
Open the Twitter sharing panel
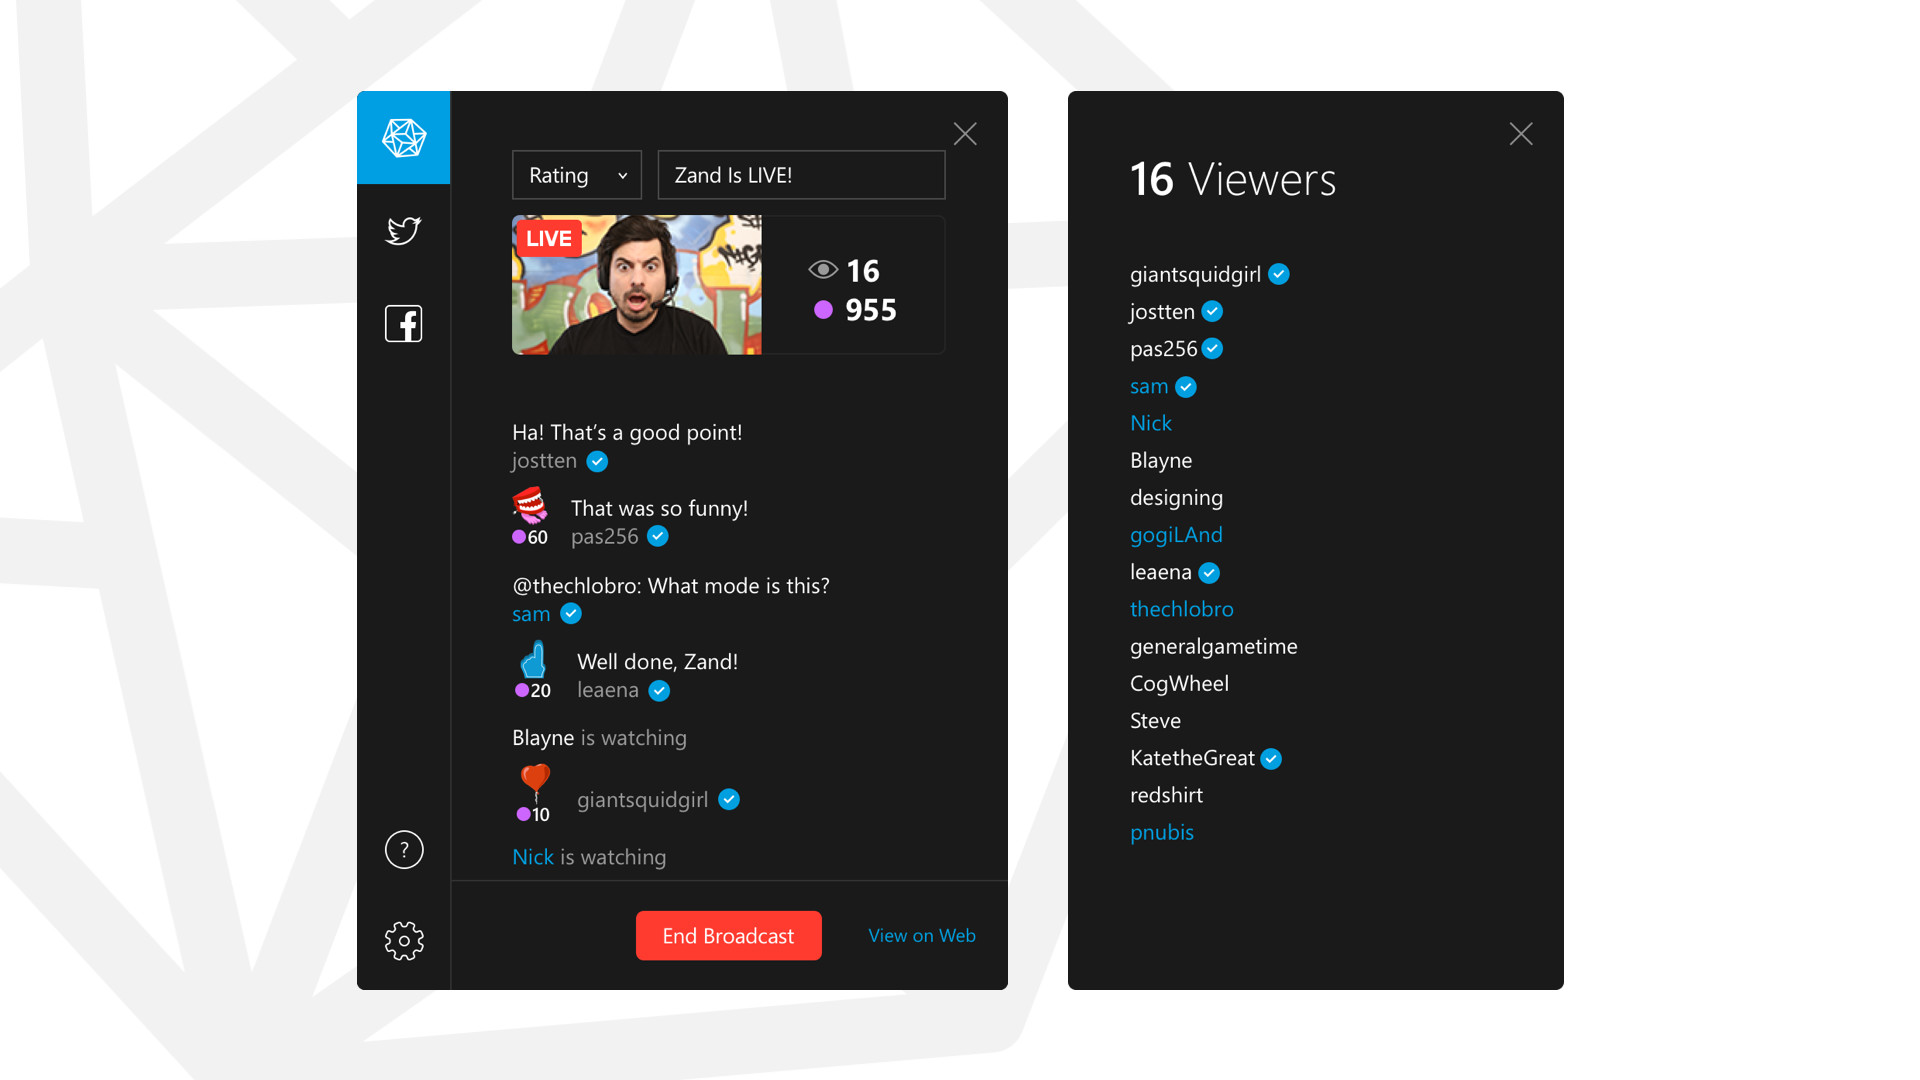pyautogui.click(x=403, y=230)
